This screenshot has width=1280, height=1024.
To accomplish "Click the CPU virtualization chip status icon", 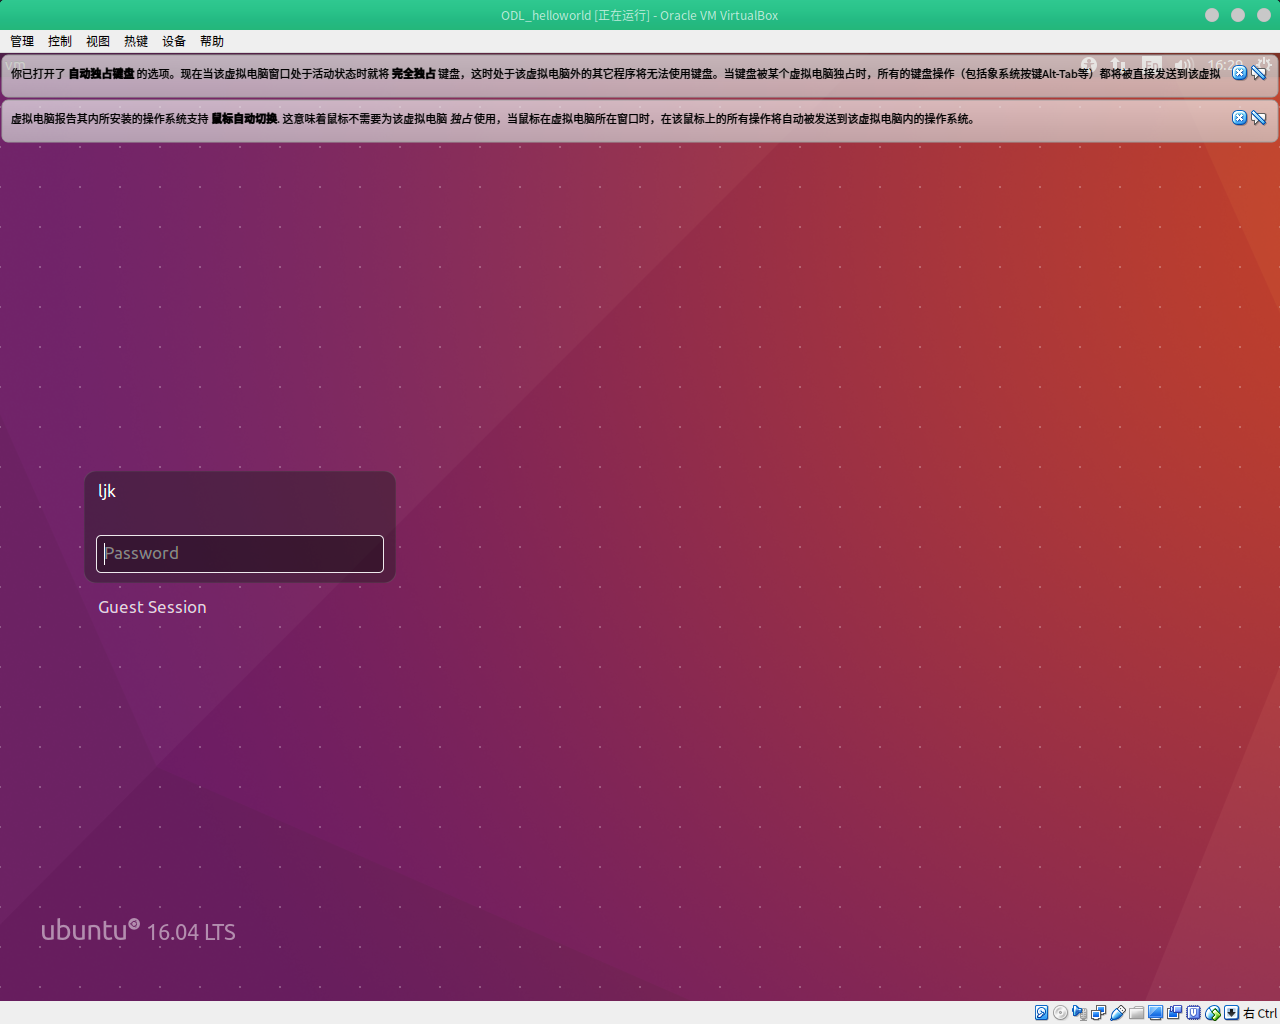I will (x=1193, y=1013).
